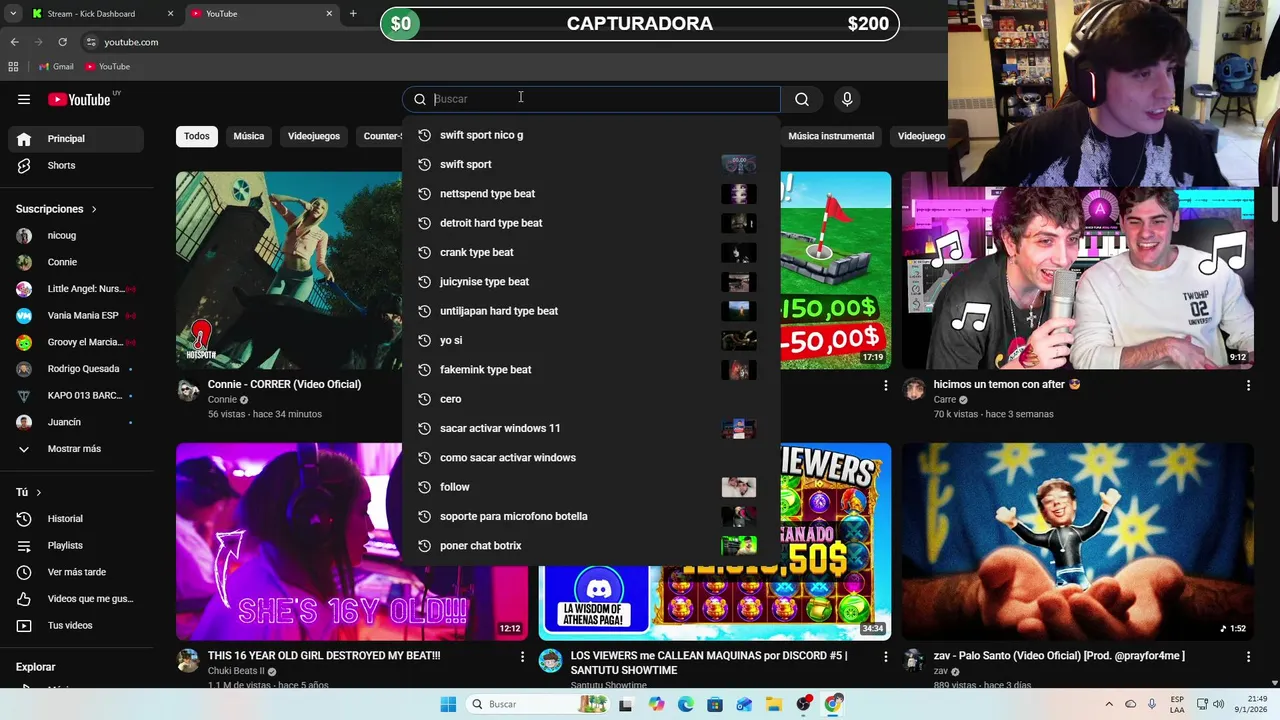Start voice search with microphone icon

point(847,99)
